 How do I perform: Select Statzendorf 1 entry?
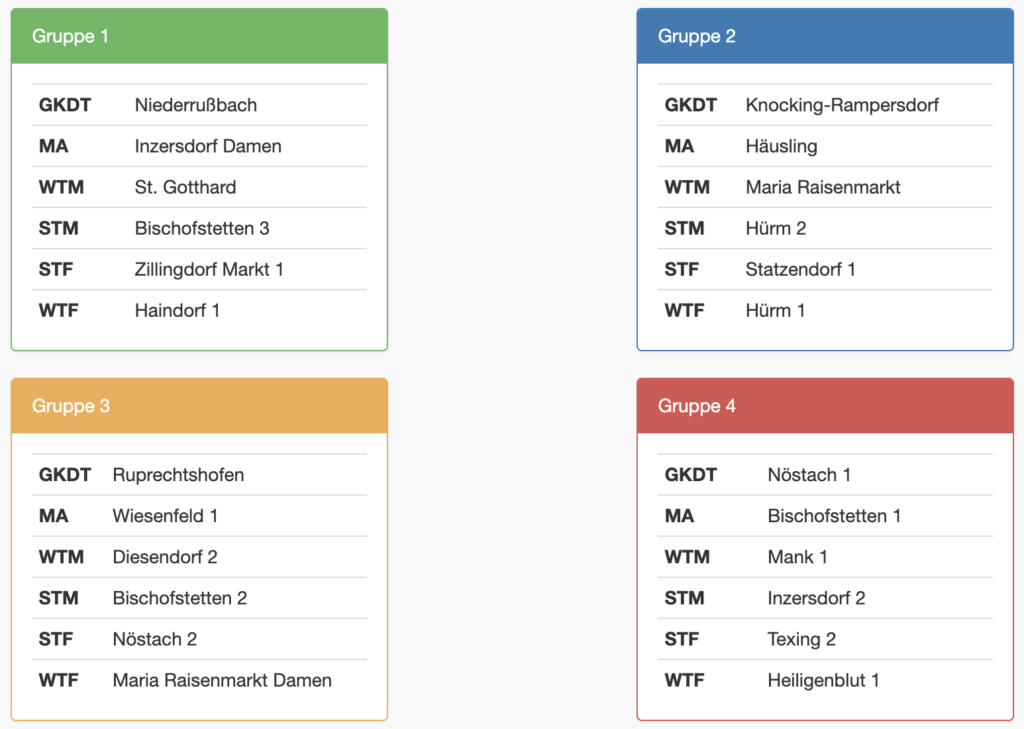pyautogui.click(x=800, y=269)
